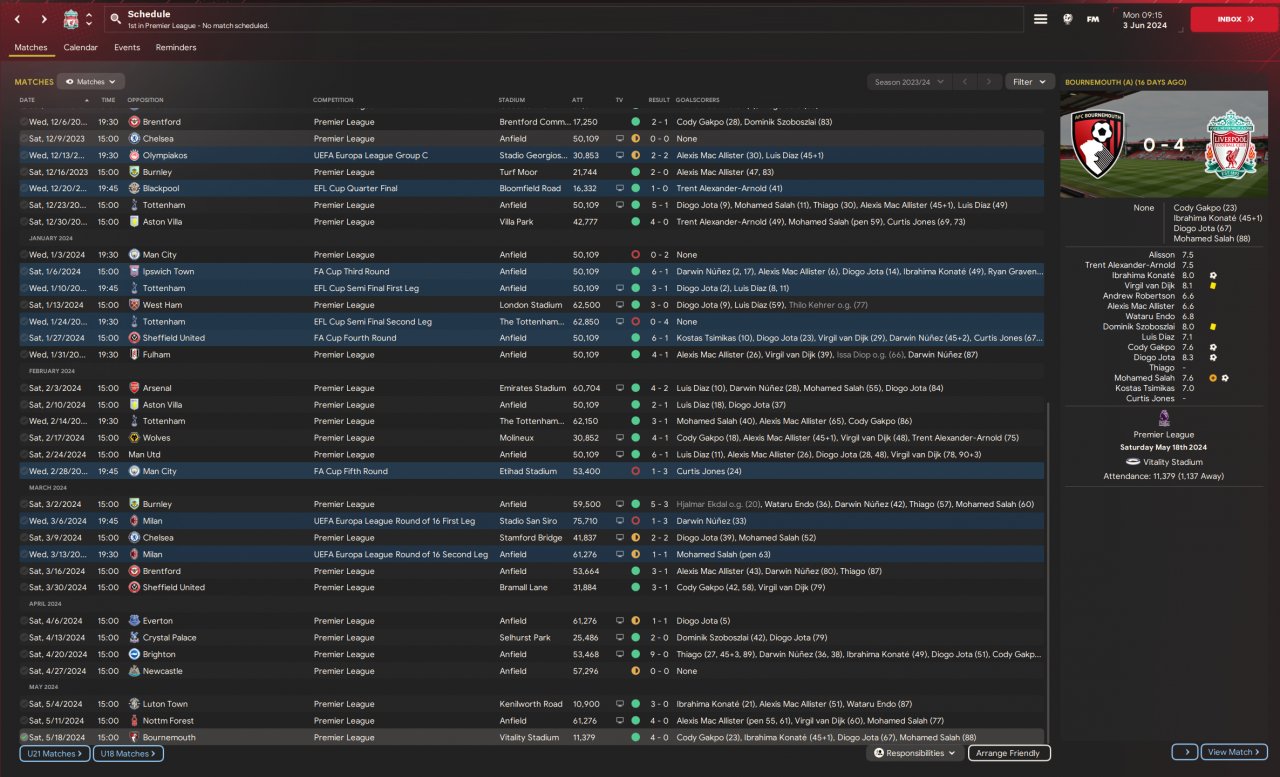Expand the Filter dropdown
The height and width of the screenshot is (777, 1280).
pos(1029,82)
